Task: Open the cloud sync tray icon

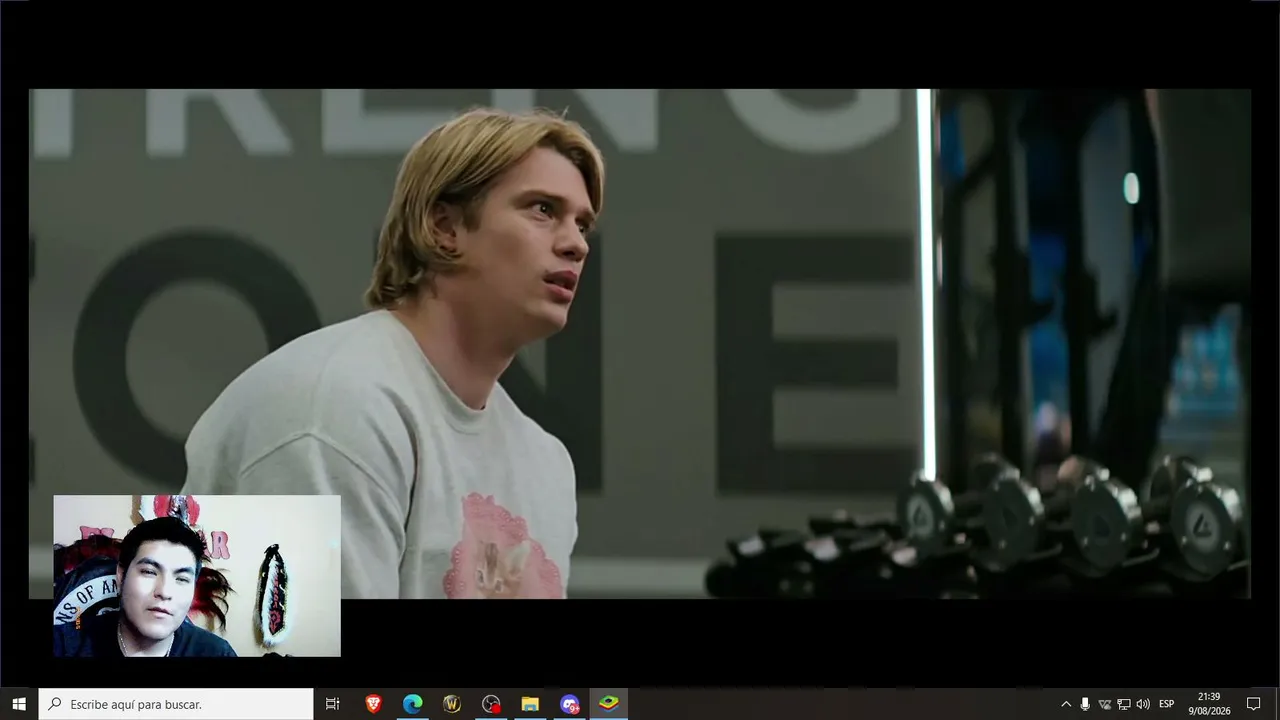Action: coord(1104,704)
